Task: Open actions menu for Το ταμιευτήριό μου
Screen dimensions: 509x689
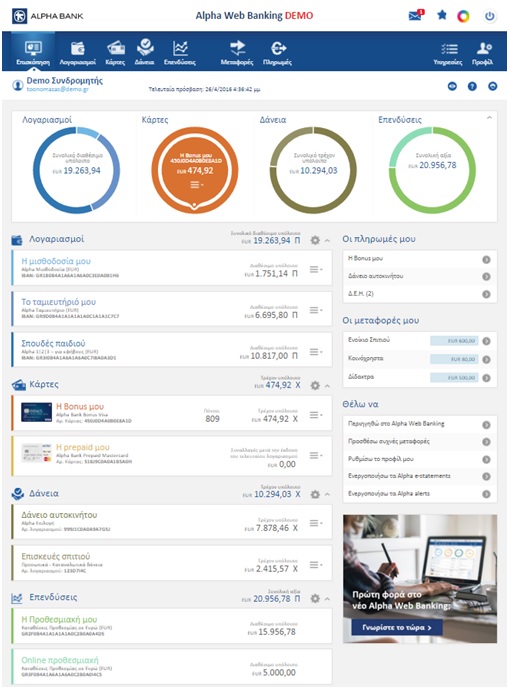Action: pos(316,310)
